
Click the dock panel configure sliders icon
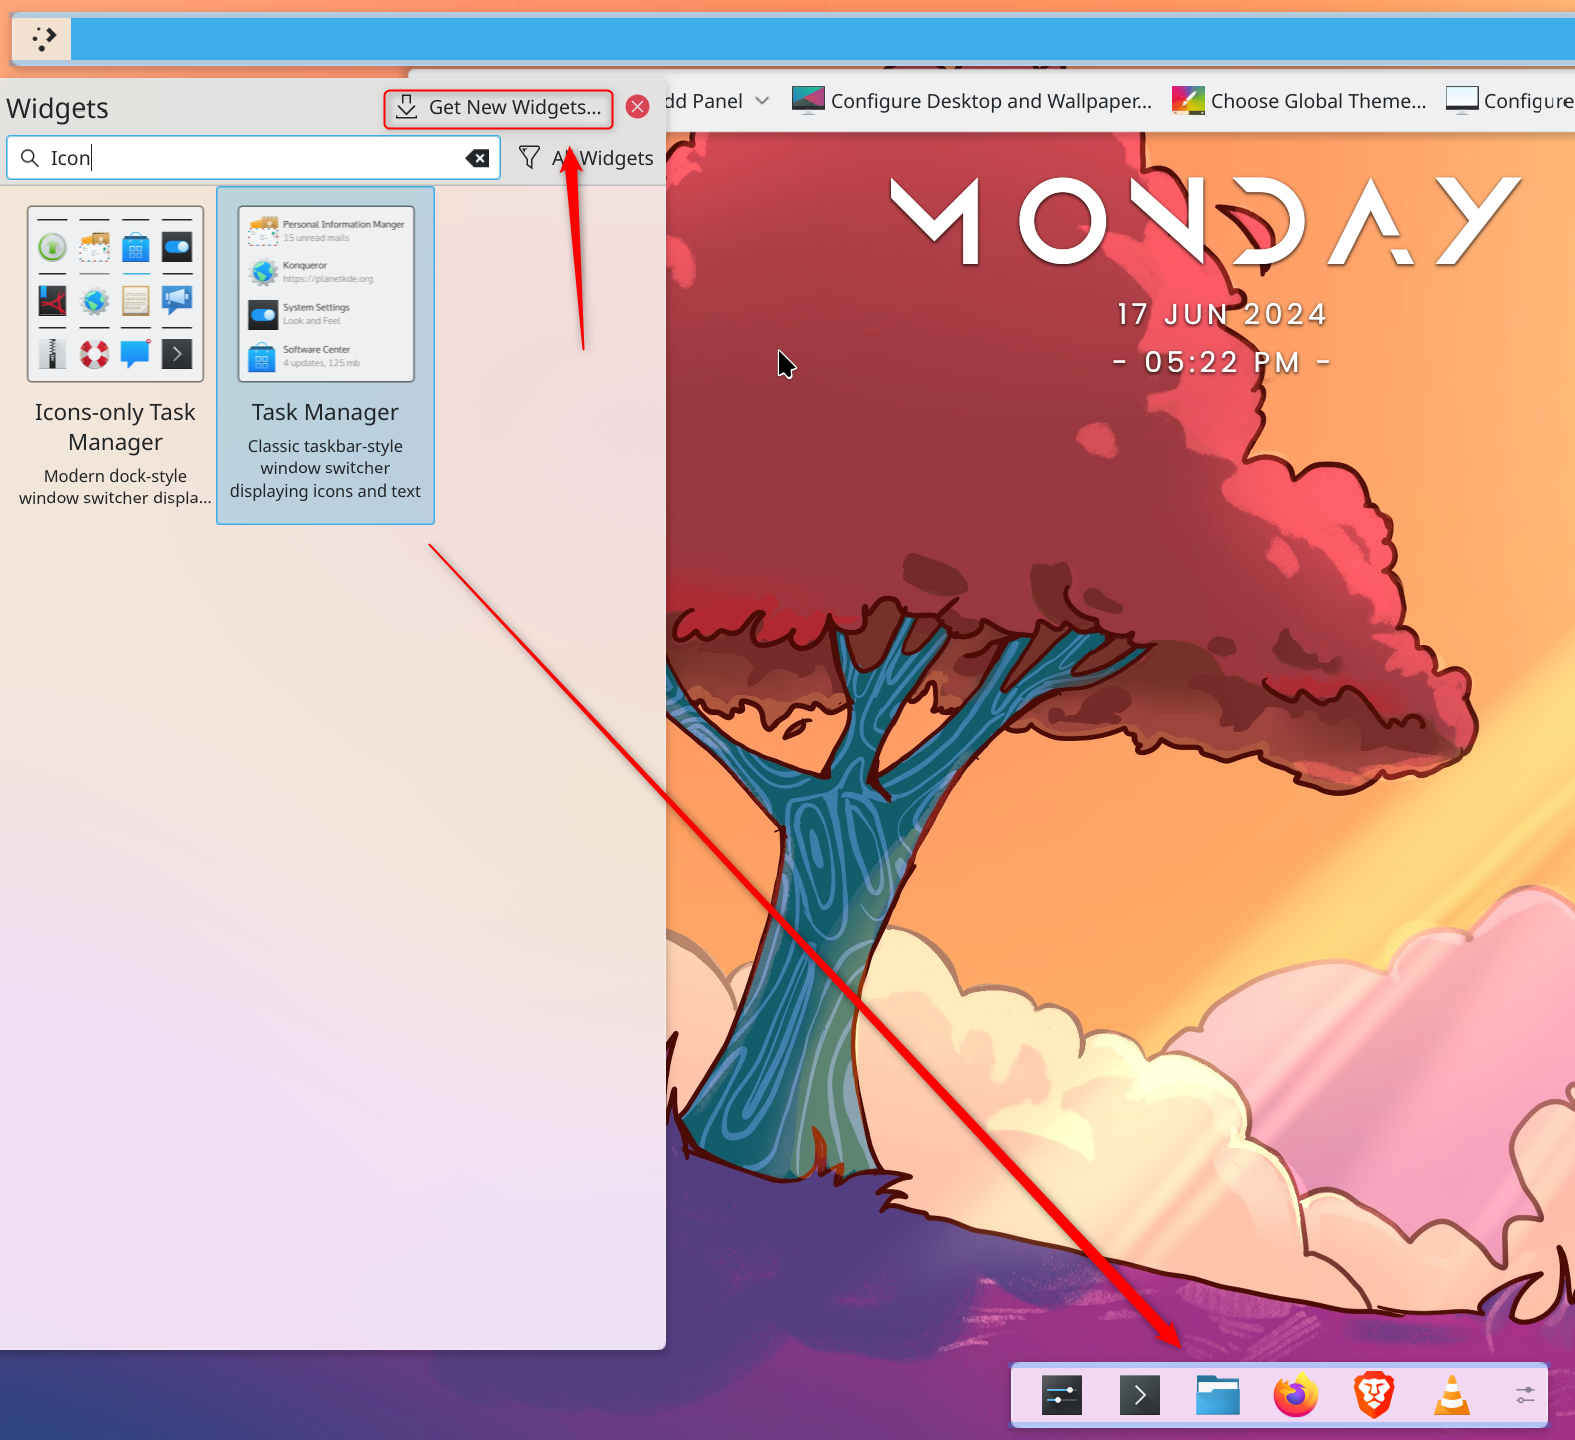click(1525, 1395)
